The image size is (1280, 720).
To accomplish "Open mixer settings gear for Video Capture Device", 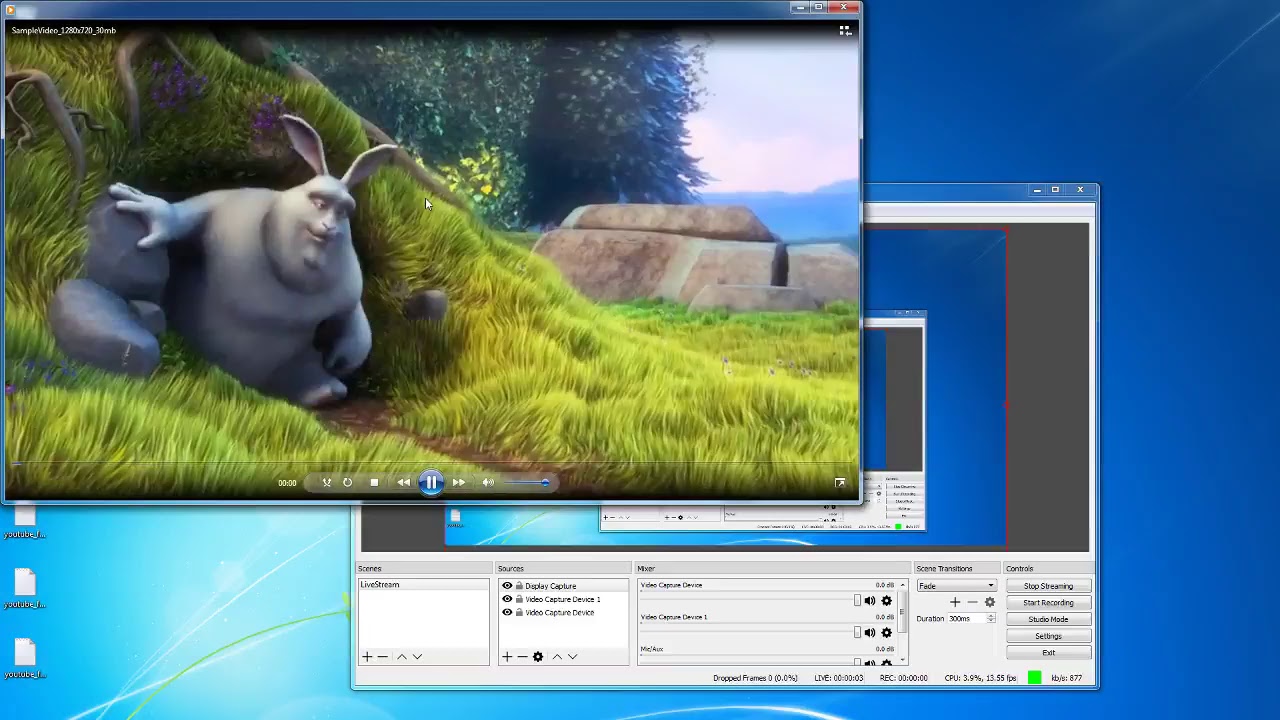I will pos(886,601).
